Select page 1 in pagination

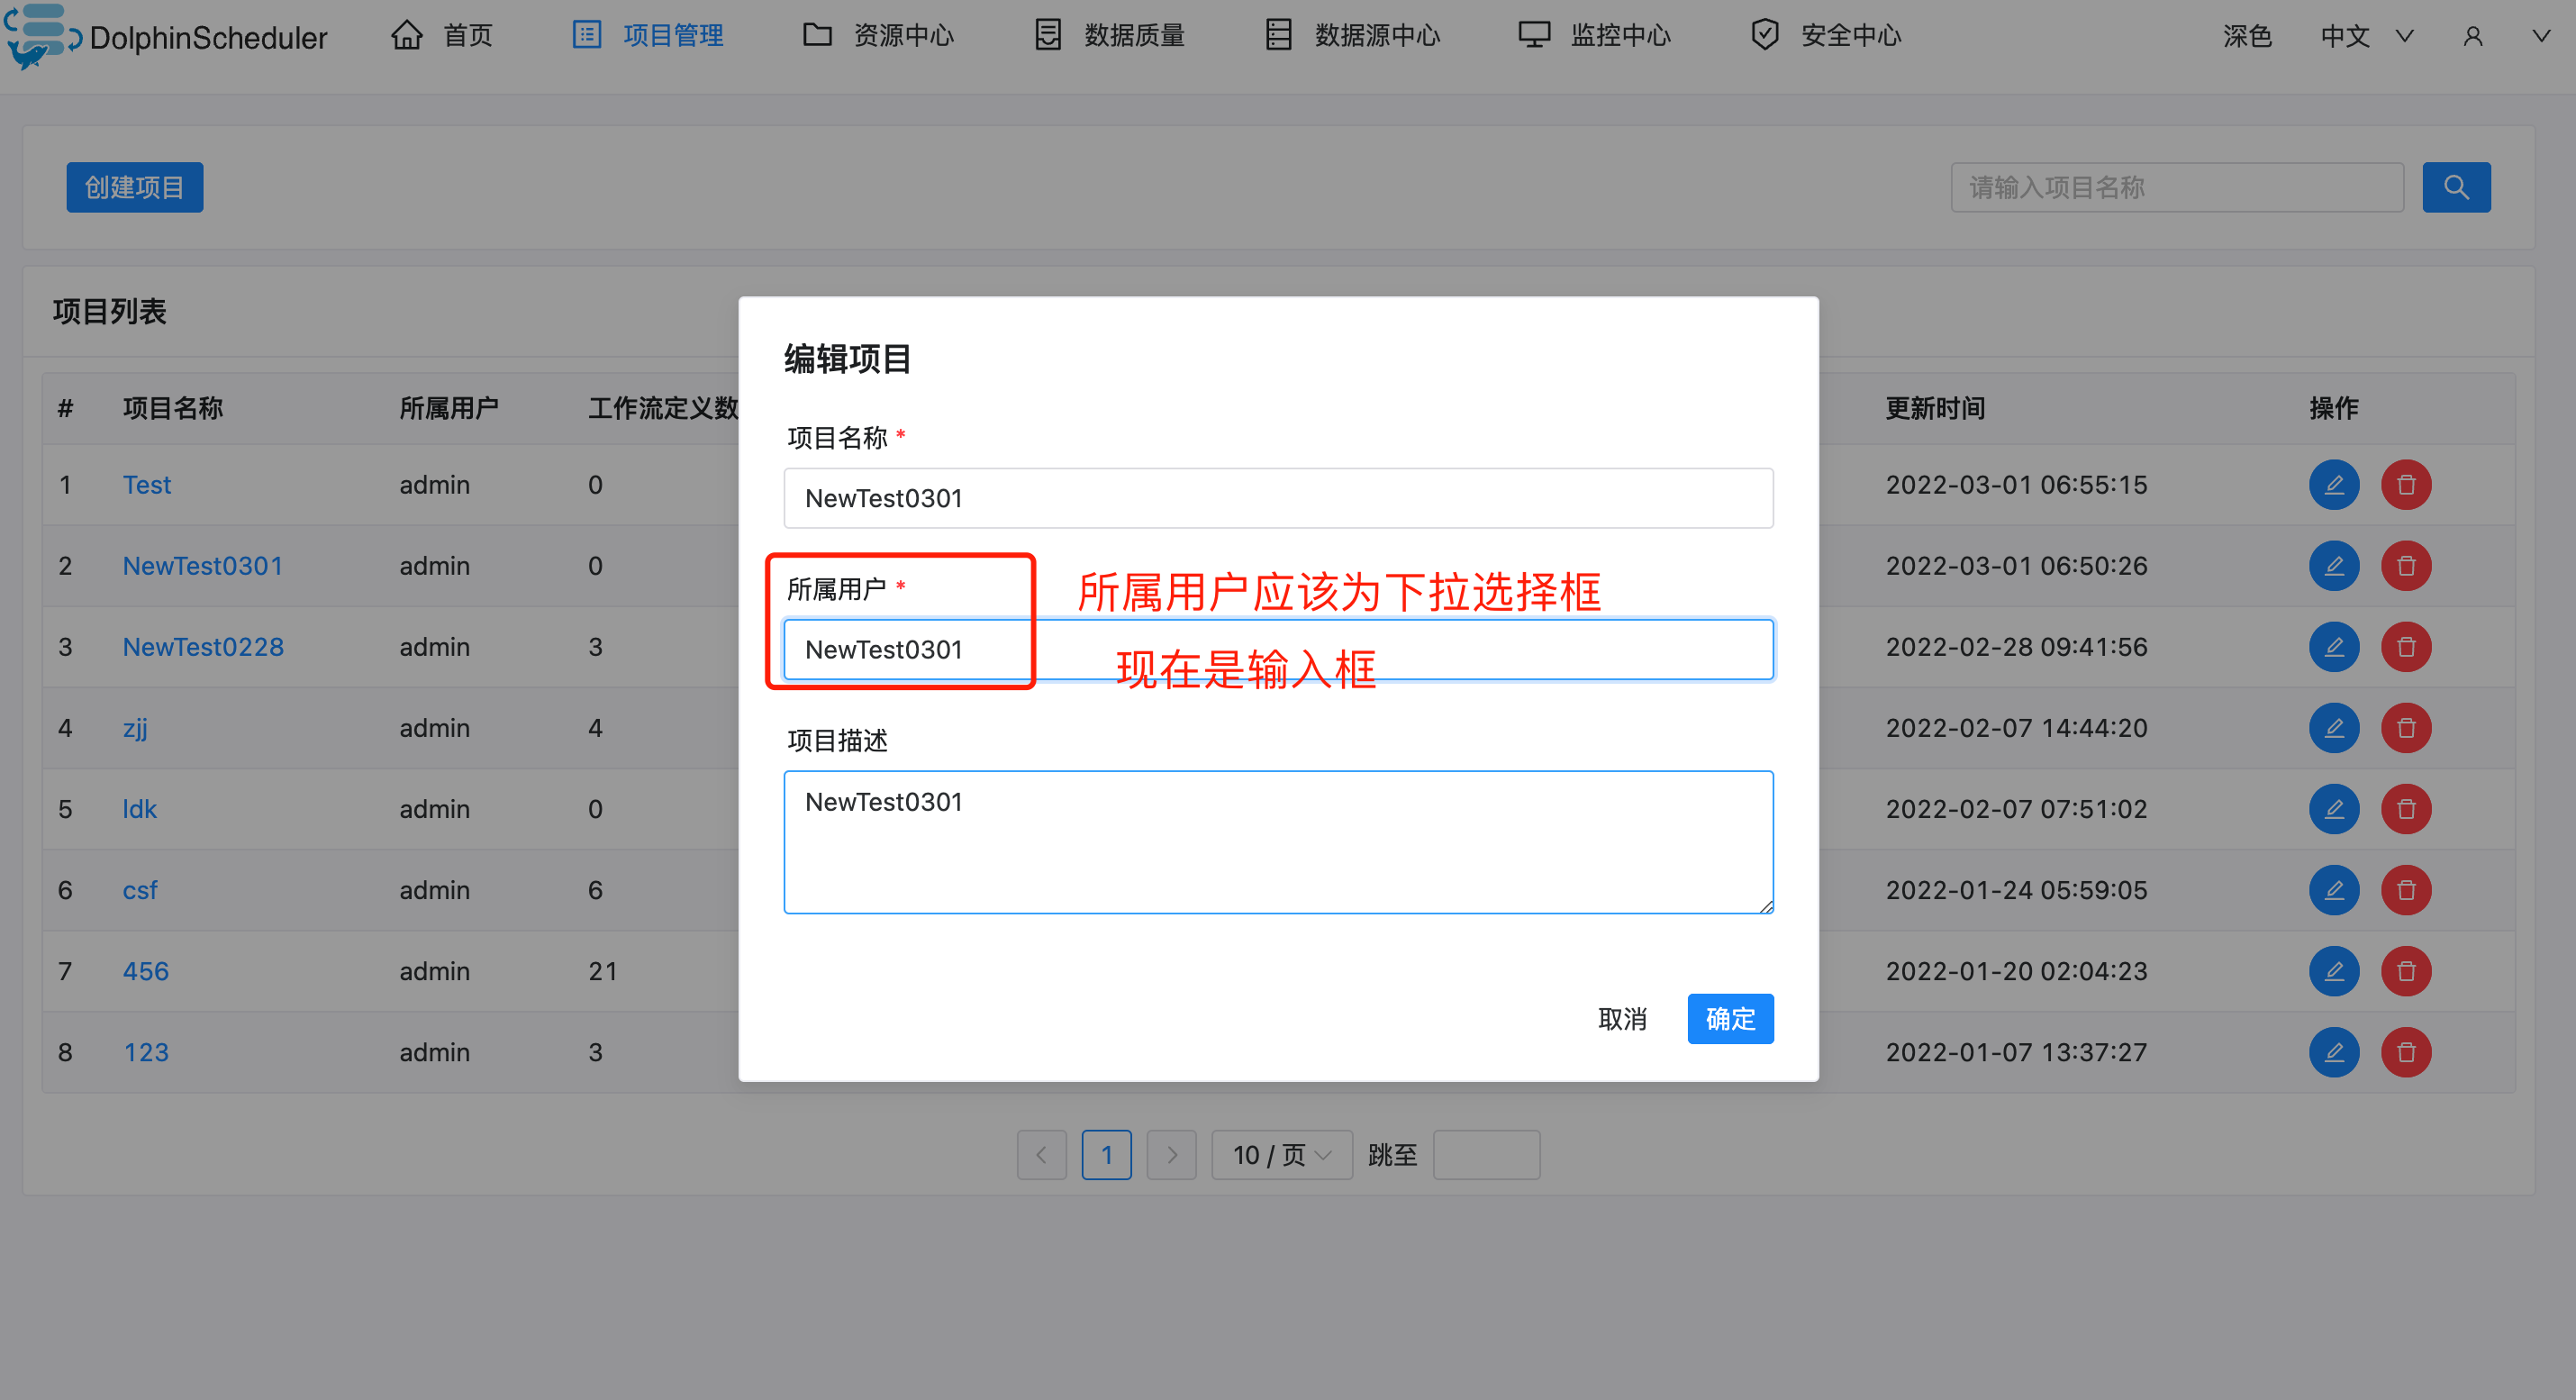pos(1107,1154)
